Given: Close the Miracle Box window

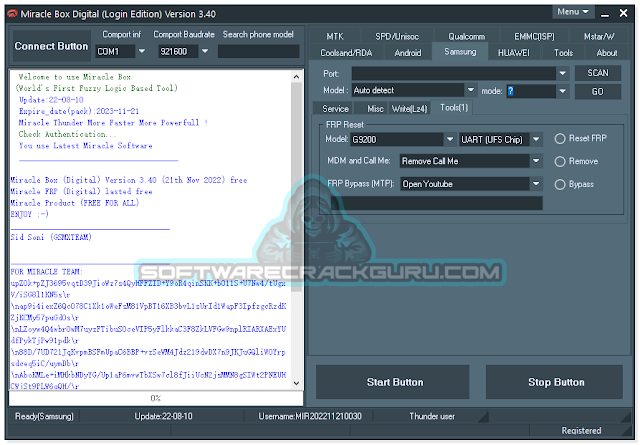Looking at the screenshot, I should [x=623, y=13].
